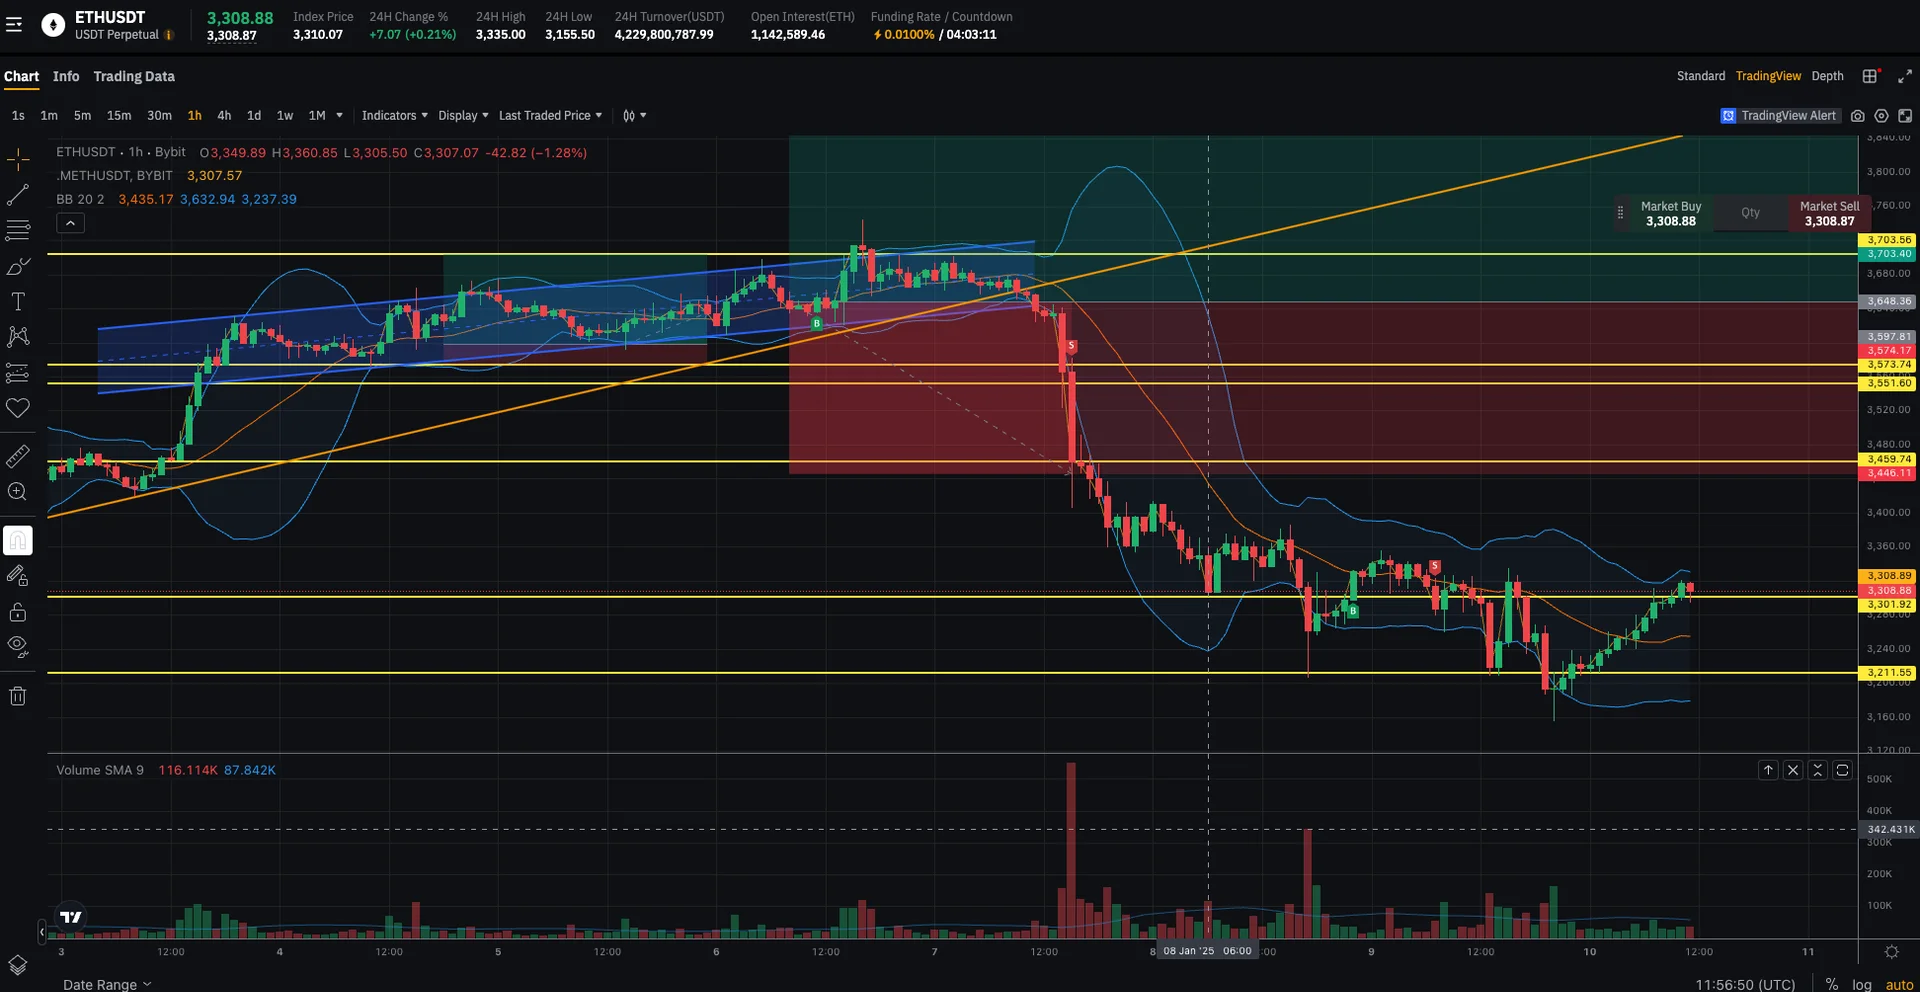1920x992 pixels.
Task: Switch to the Trading Data tab
Action: tap(134, 76)
